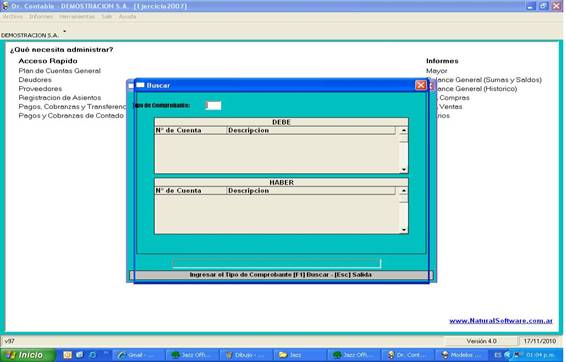Click the Tipo de Comprobante input field
This screenshot has height=362, width=566.
(x=213, y=105)
